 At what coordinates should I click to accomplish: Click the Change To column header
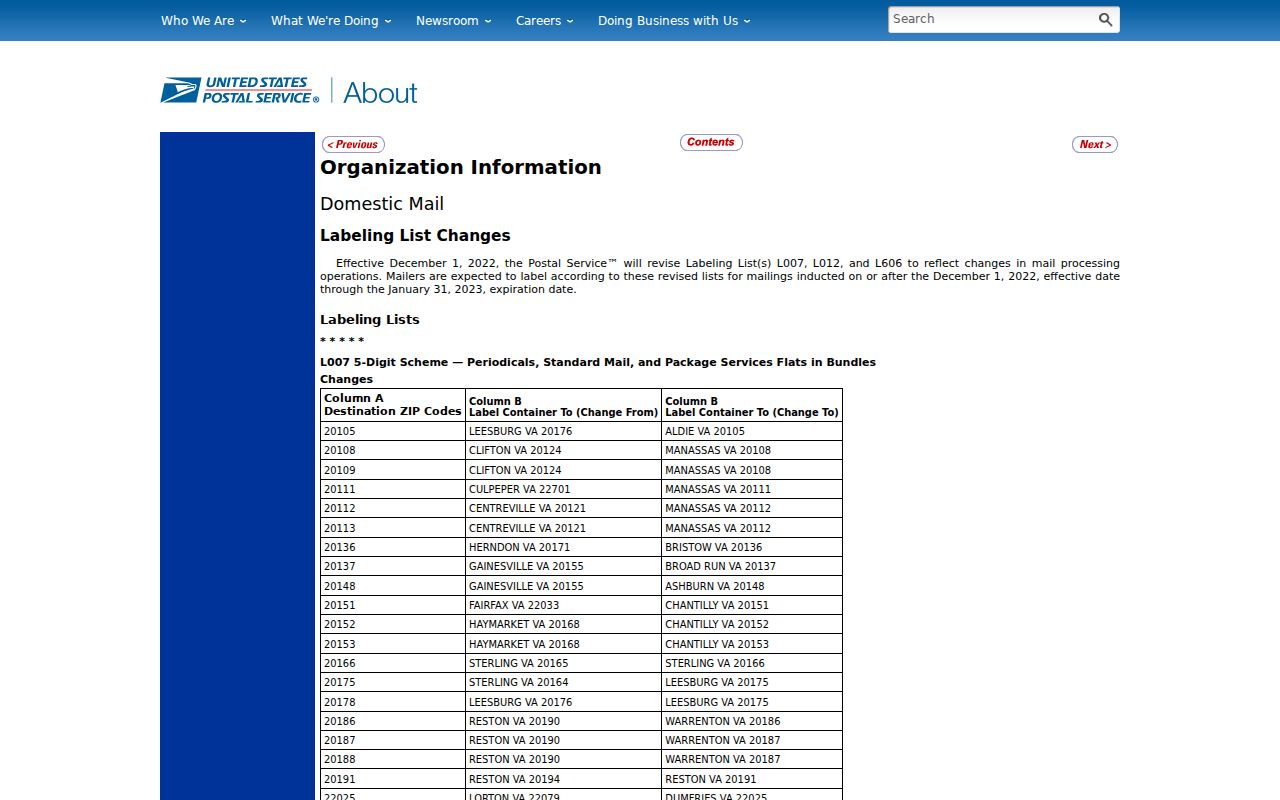[752, 405]
